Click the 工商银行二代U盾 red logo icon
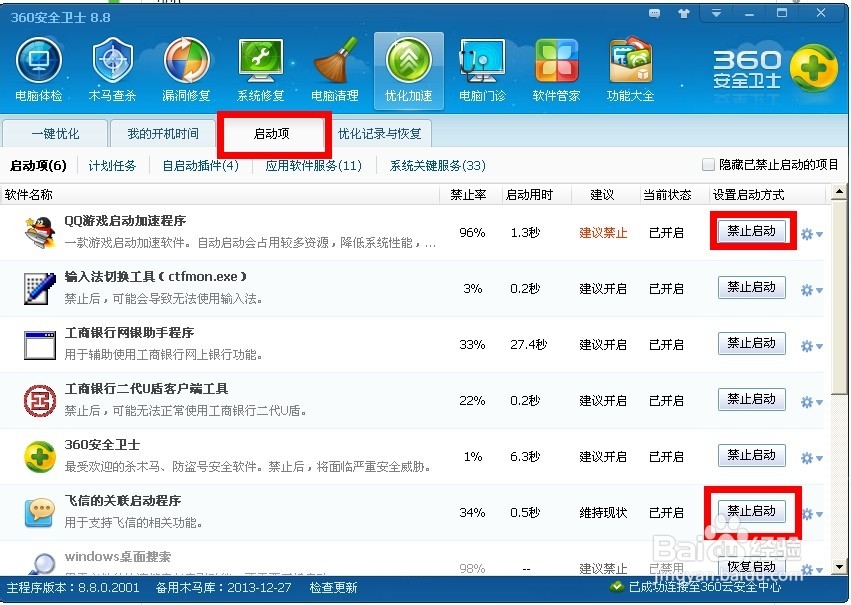Image resolution: width=851 pixels, height=605 pixels. (40, 401)
